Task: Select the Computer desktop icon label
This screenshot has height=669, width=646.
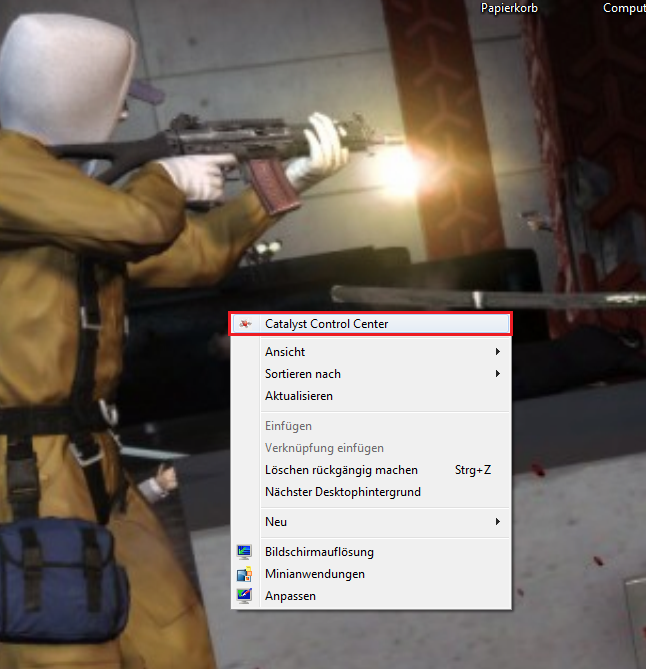Action: (624, 8)
